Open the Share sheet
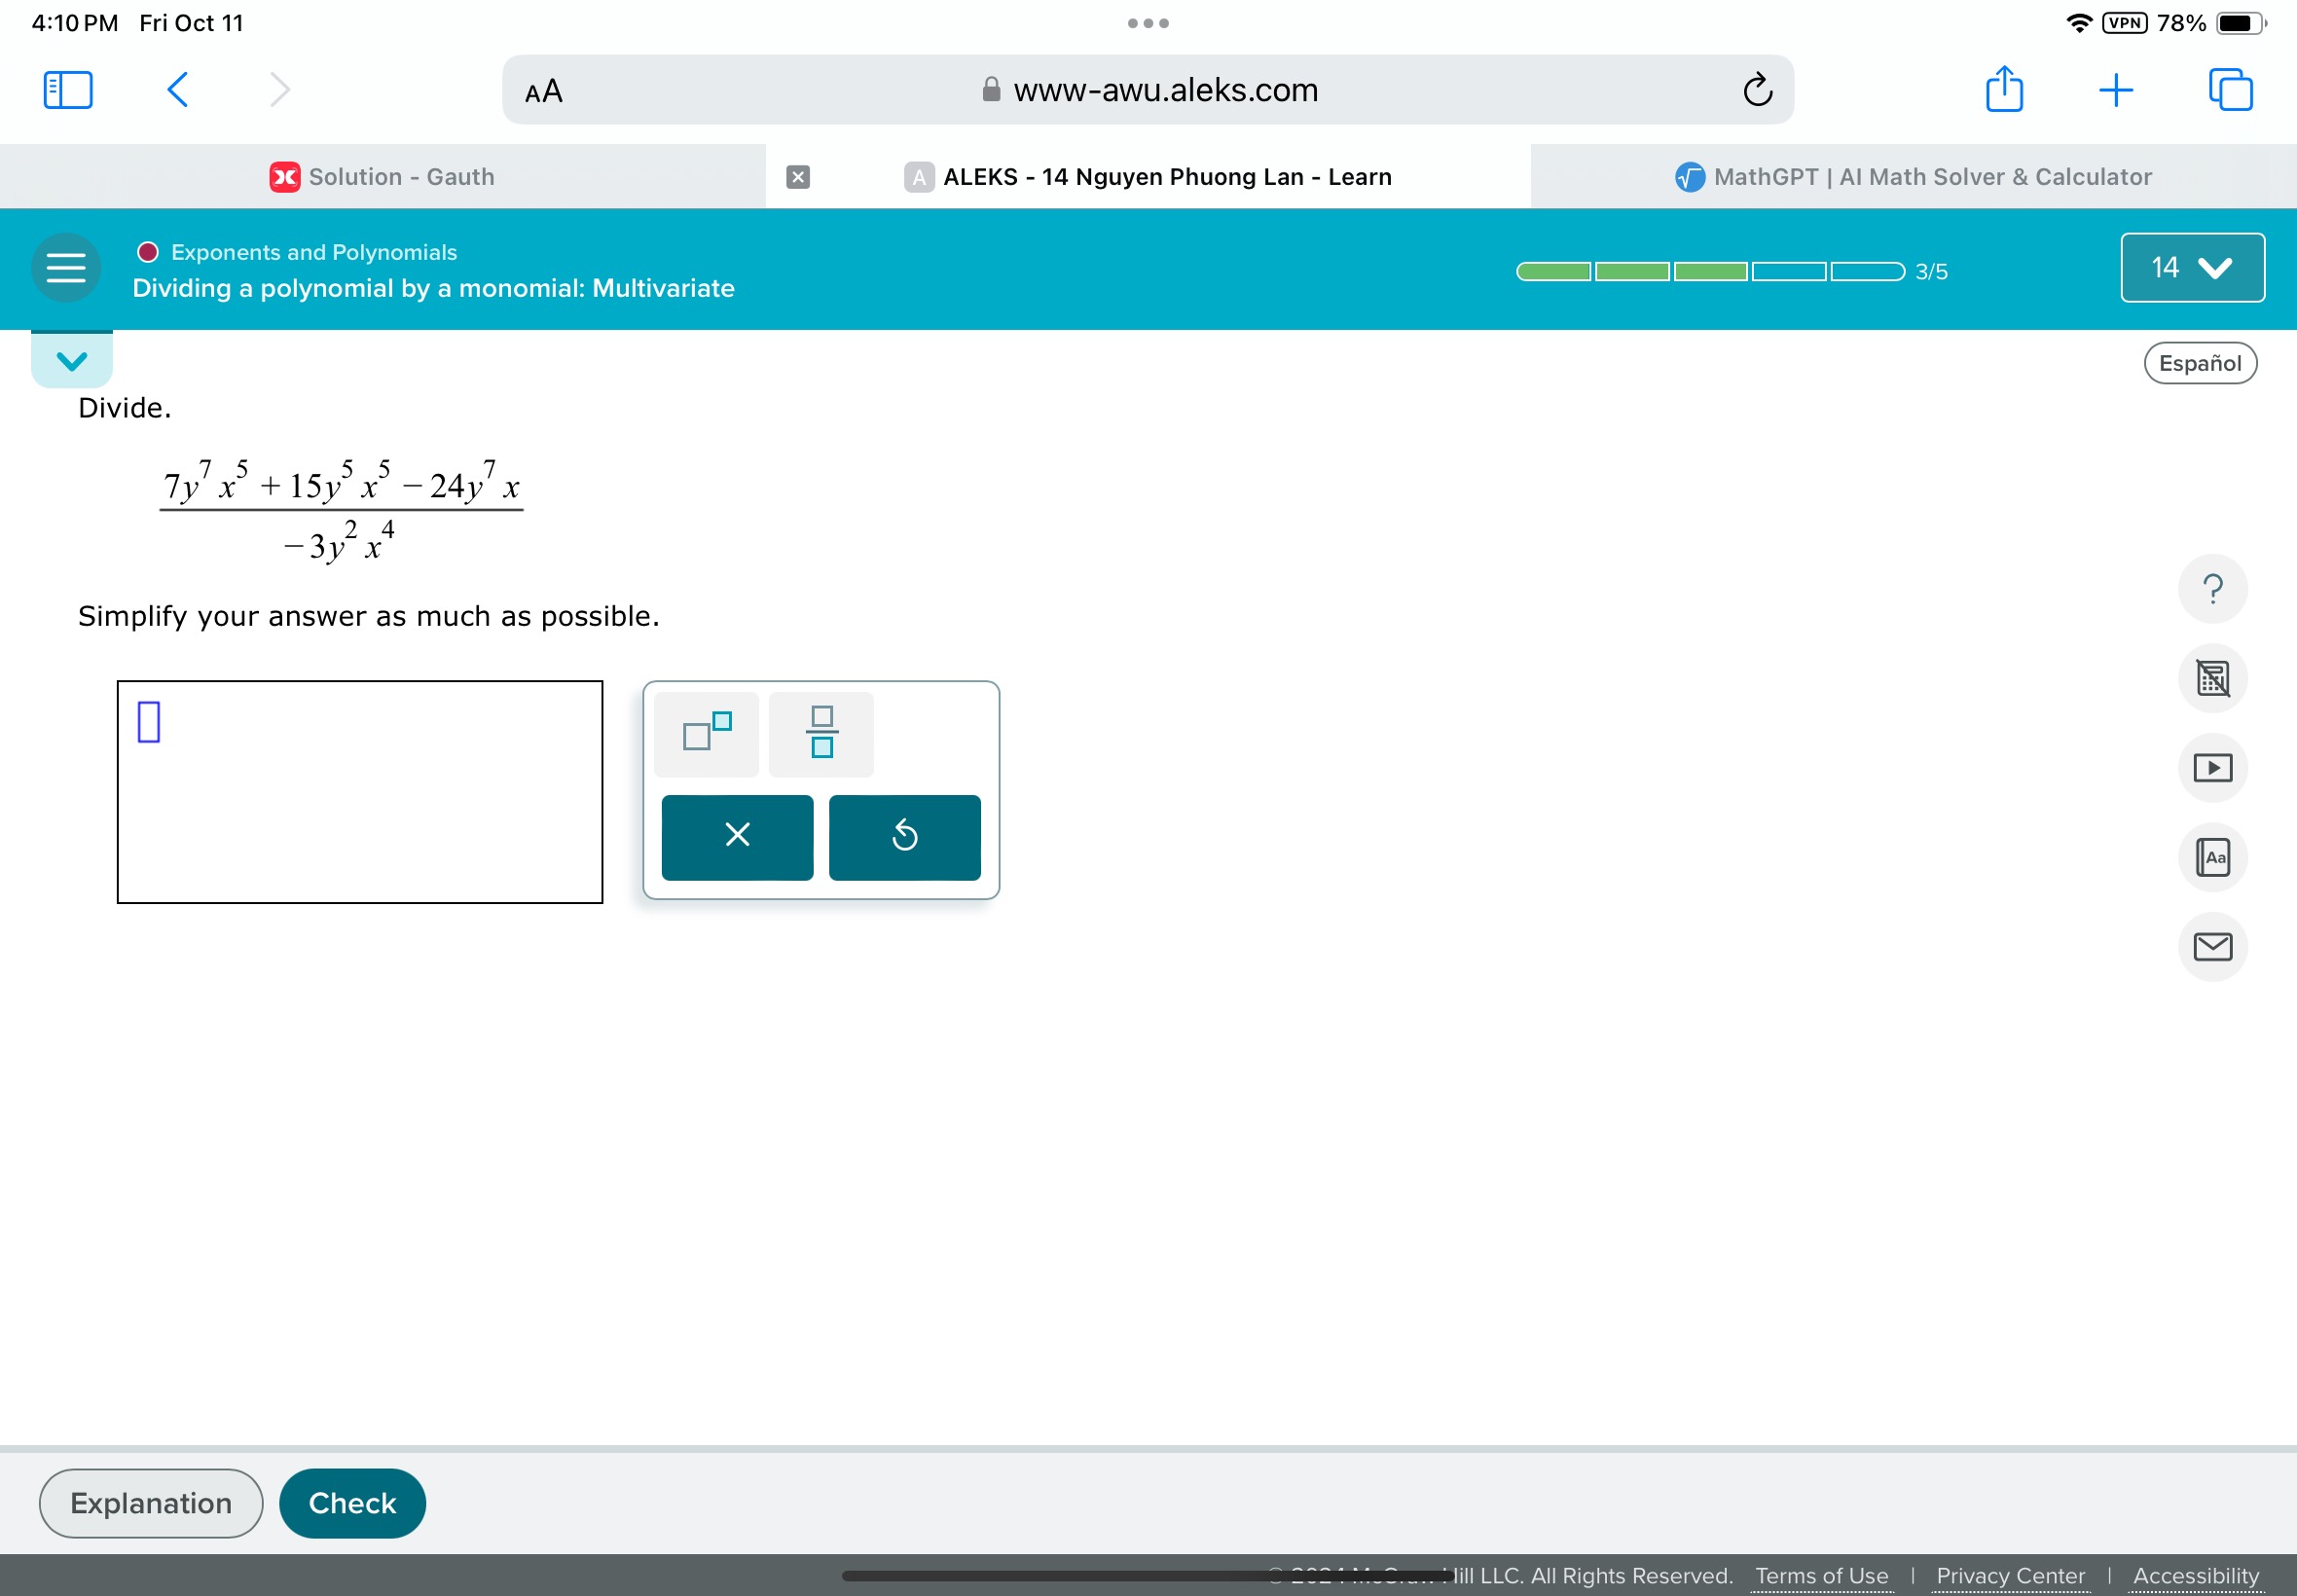2297x1596 pixels. [x=2004, y=89]
